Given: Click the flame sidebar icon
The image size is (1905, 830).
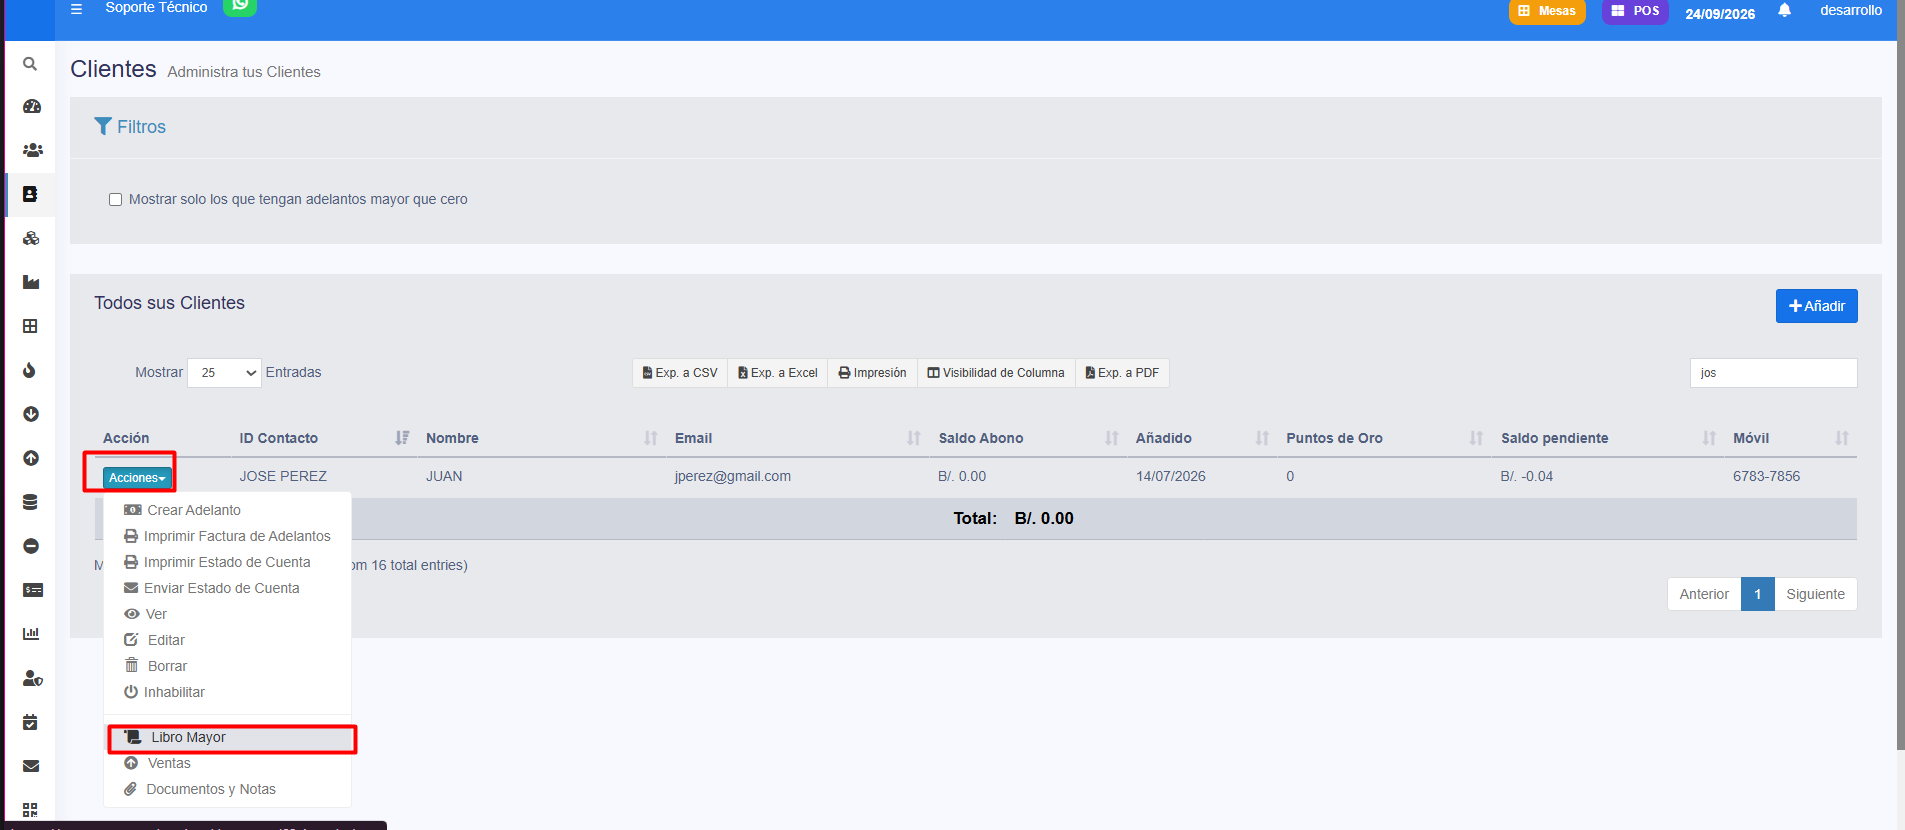Looking at the screenshot, I should click(x=30, y=370).
